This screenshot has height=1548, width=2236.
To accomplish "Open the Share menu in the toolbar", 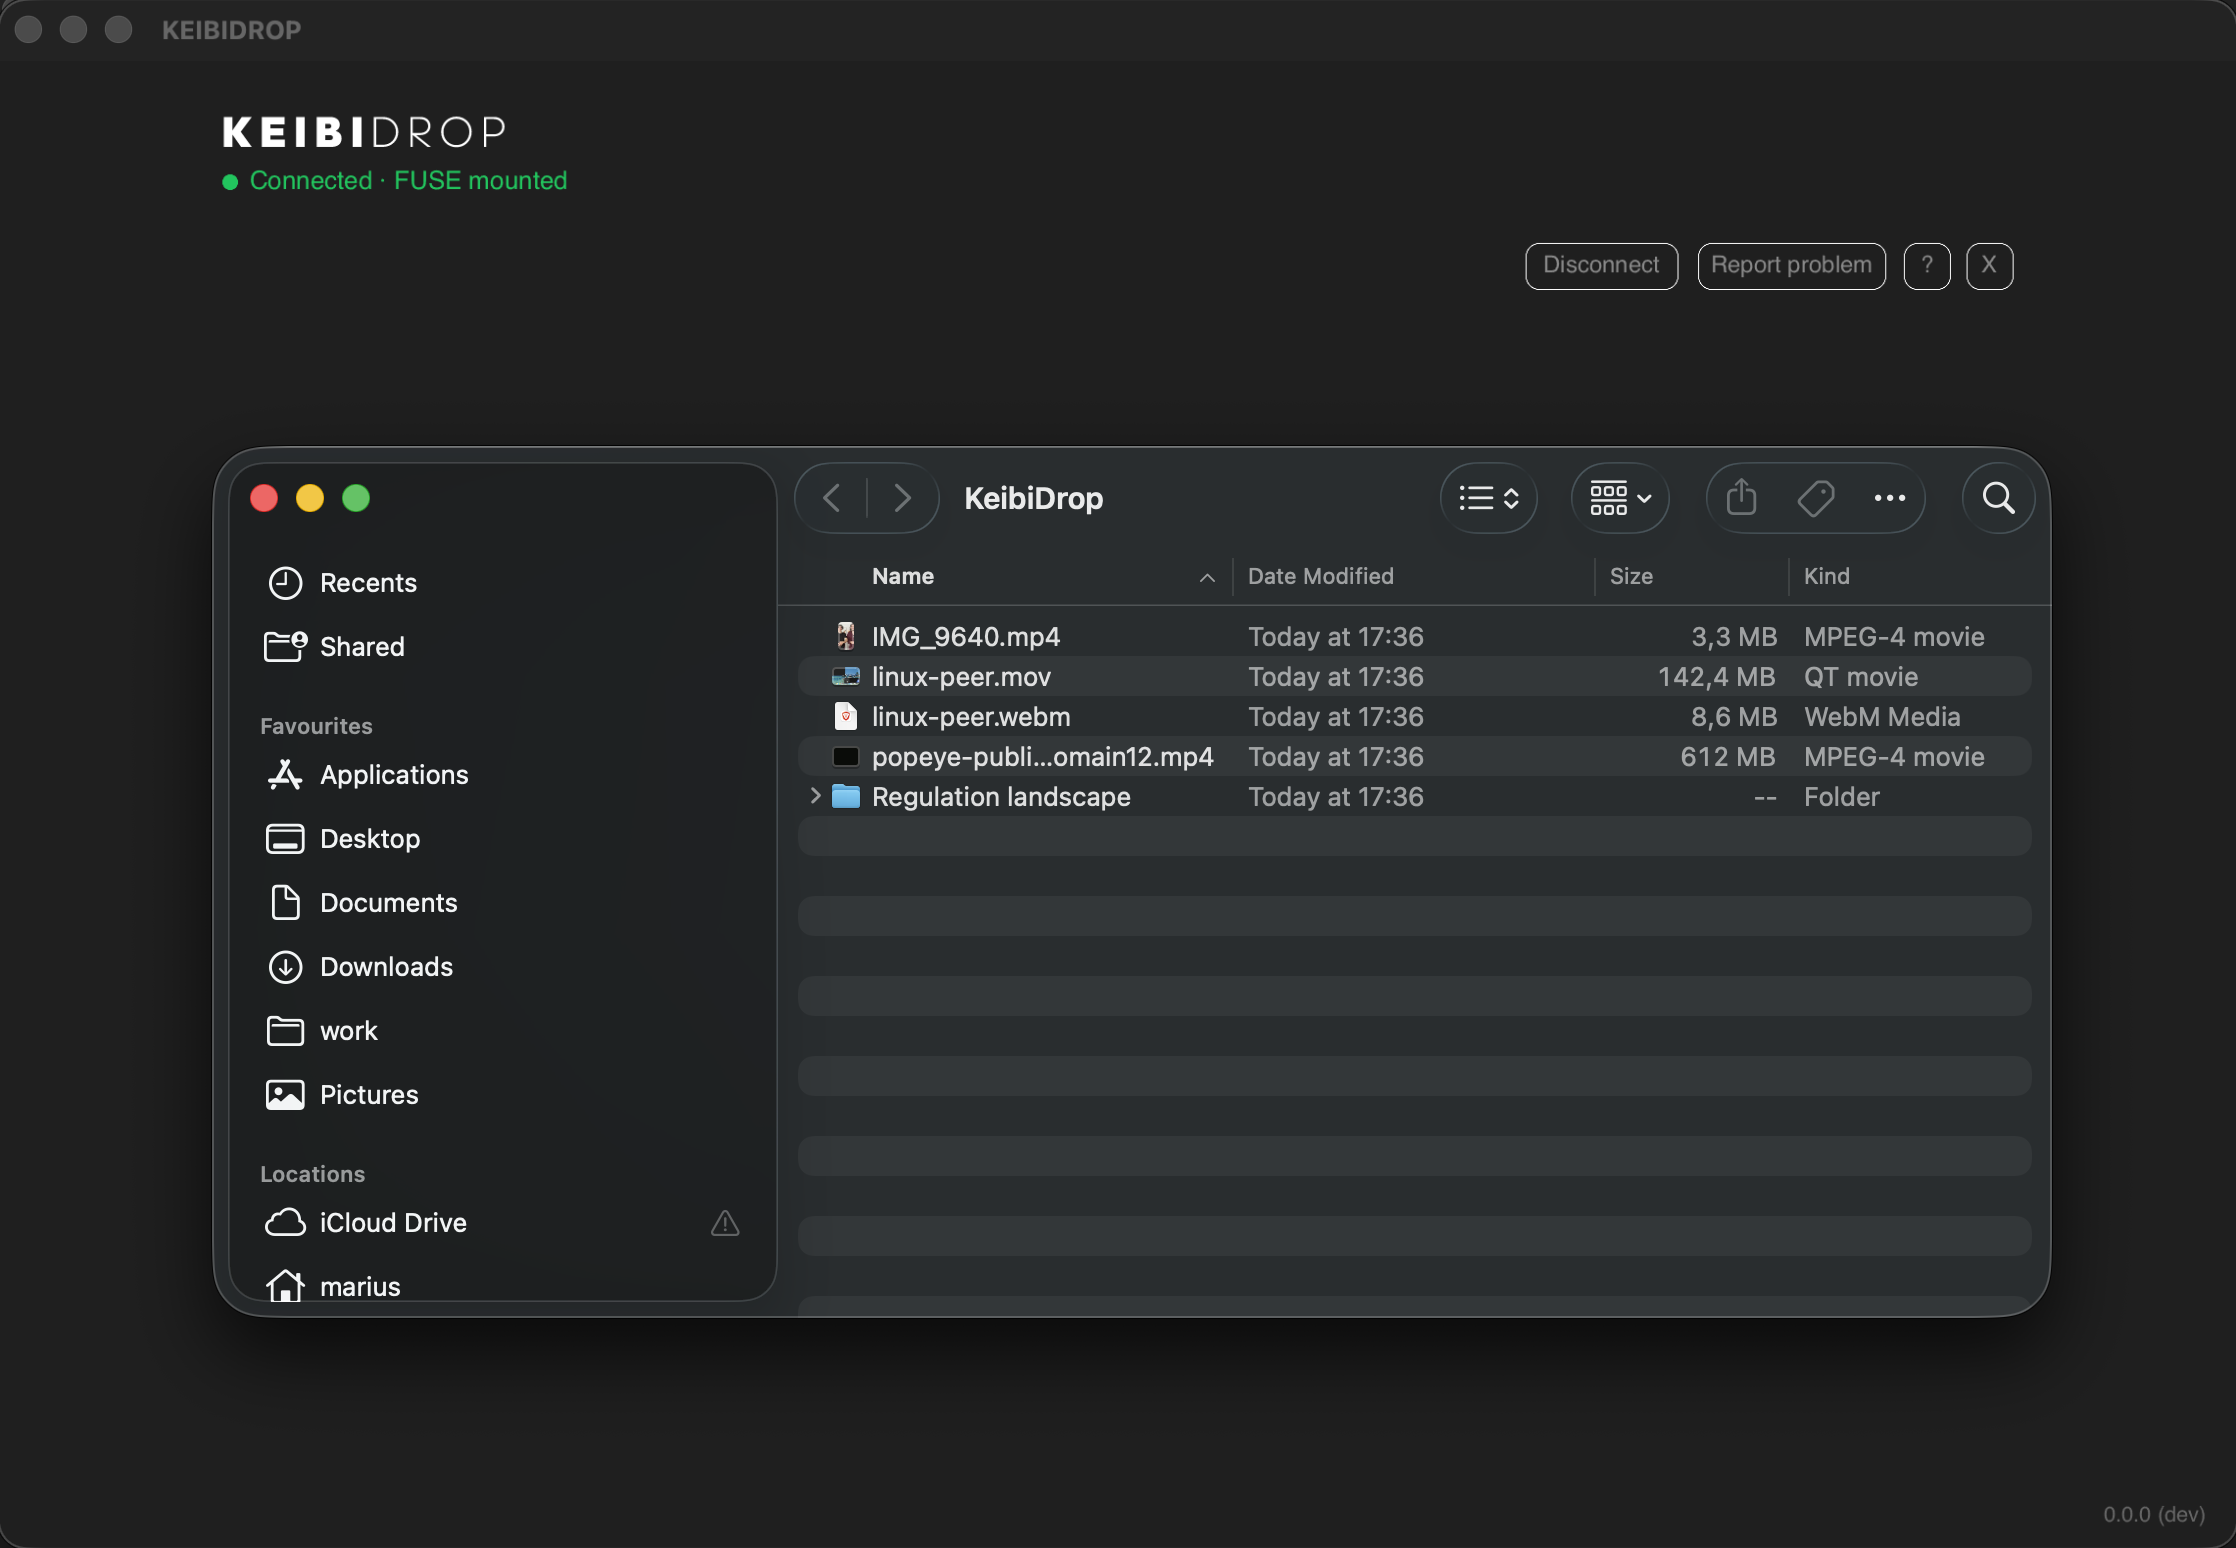I will pos(1741,497).
